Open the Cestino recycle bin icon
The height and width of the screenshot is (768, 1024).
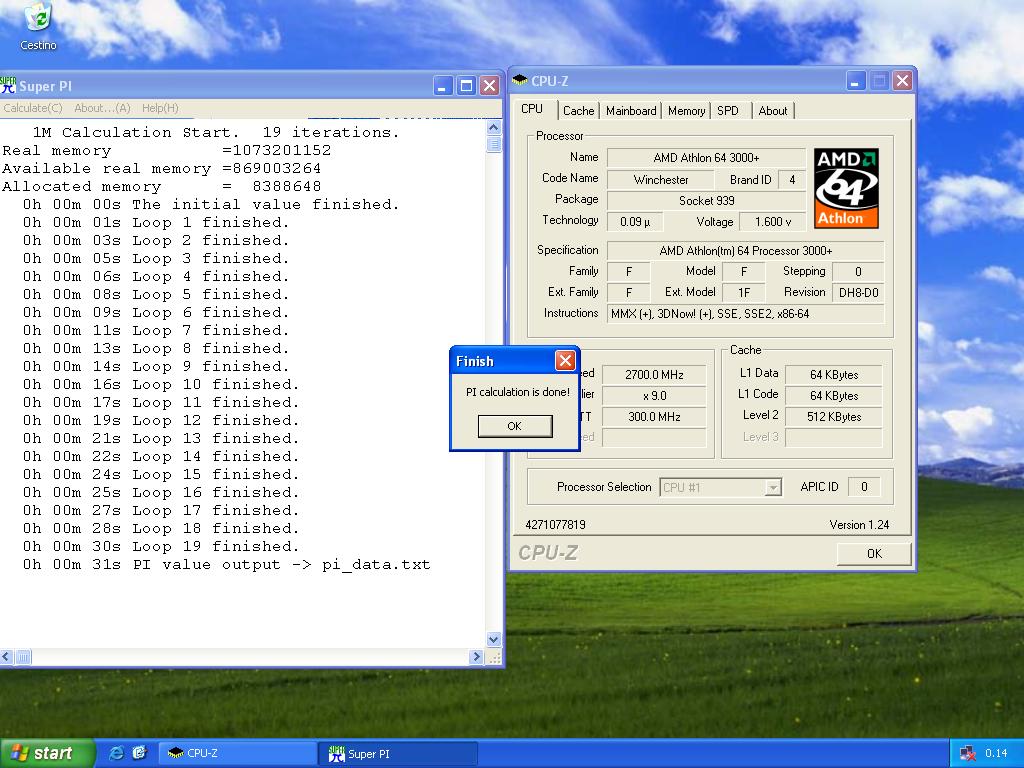coord(39,26)
